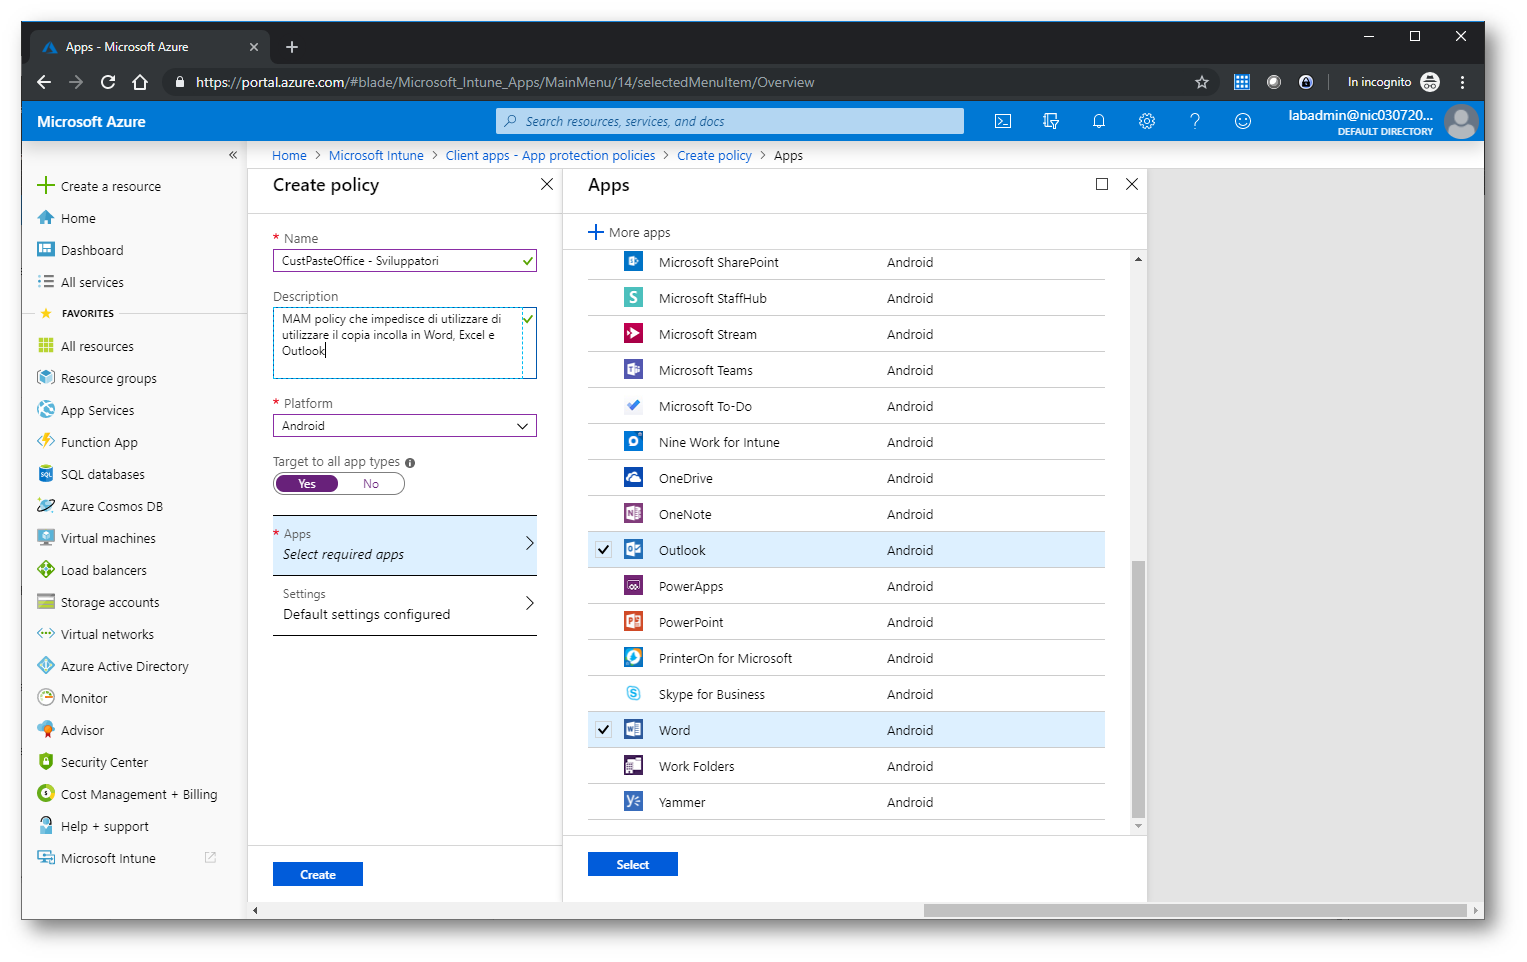This screenshot has width=1527, height=962.
Task: Open Virtual machines in sidebar
Action: pyautogui.click(x=108, y=538)
